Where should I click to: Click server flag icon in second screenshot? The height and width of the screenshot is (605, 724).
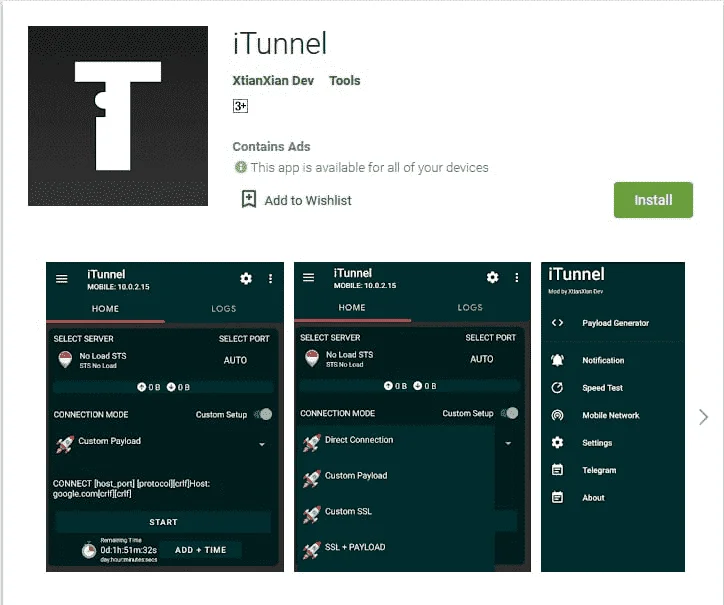tap(312, 358)
